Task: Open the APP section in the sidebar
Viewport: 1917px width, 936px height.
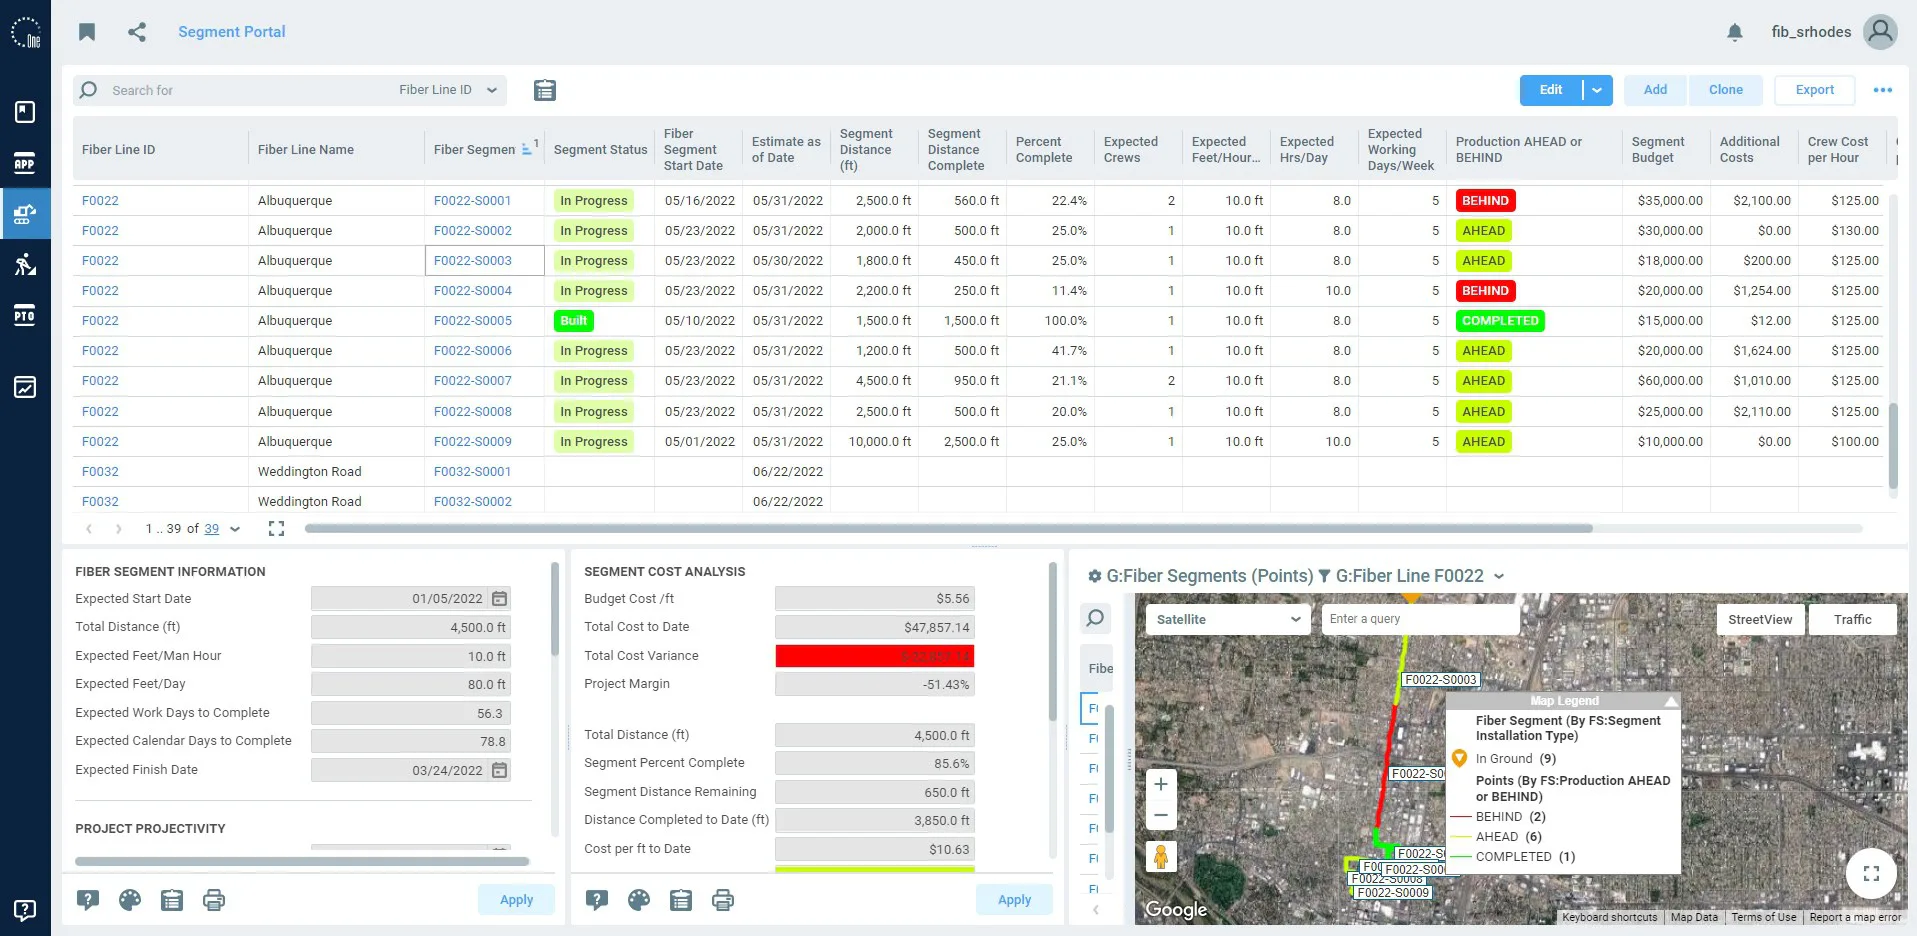Action: point(25,163)
